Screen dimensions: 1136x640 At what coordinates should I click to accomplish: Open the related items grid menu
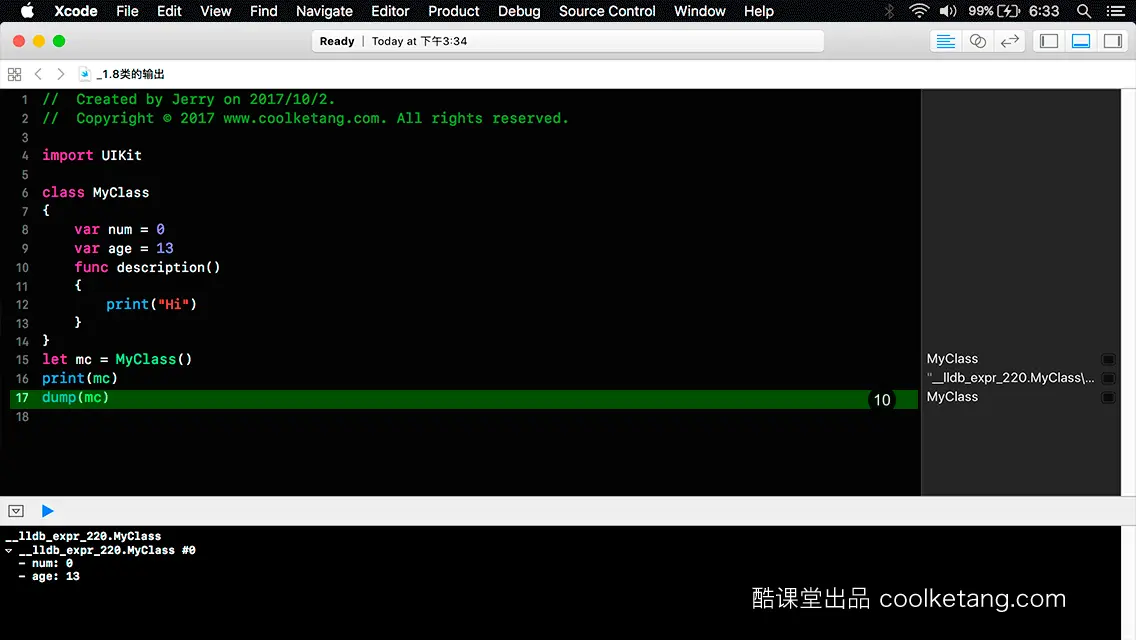[14, 74]
